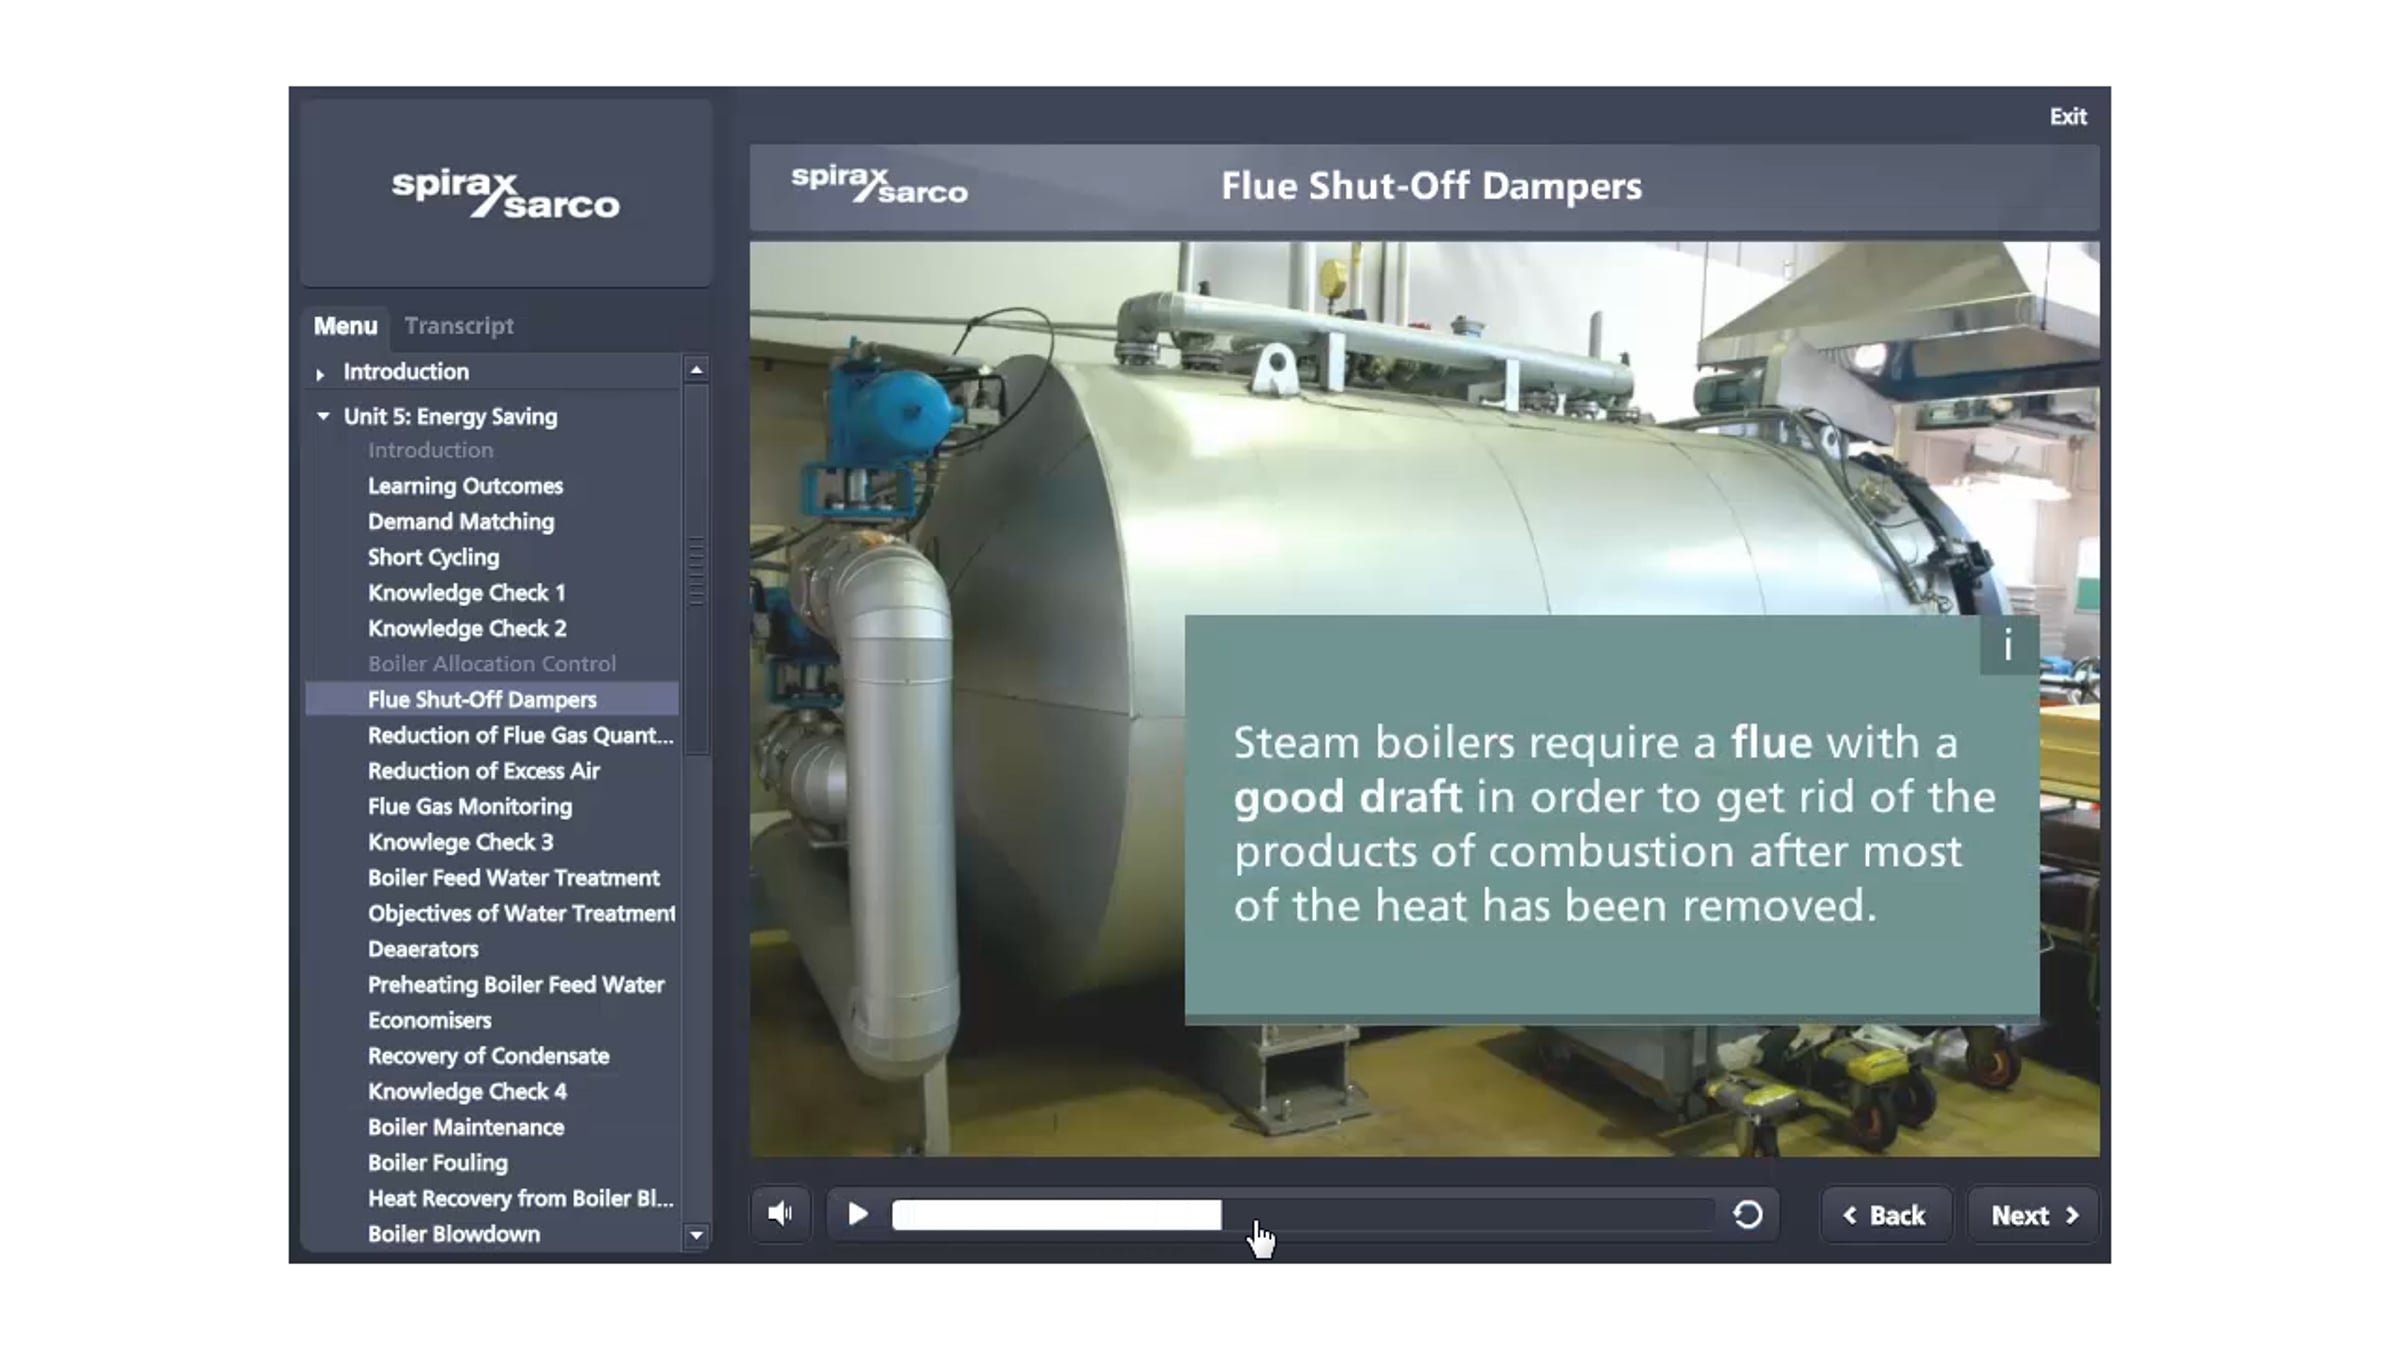Mute audio with the speaker icon
The image size is (2400, 1350).
pyautogui.click(x=780, y=1214)
